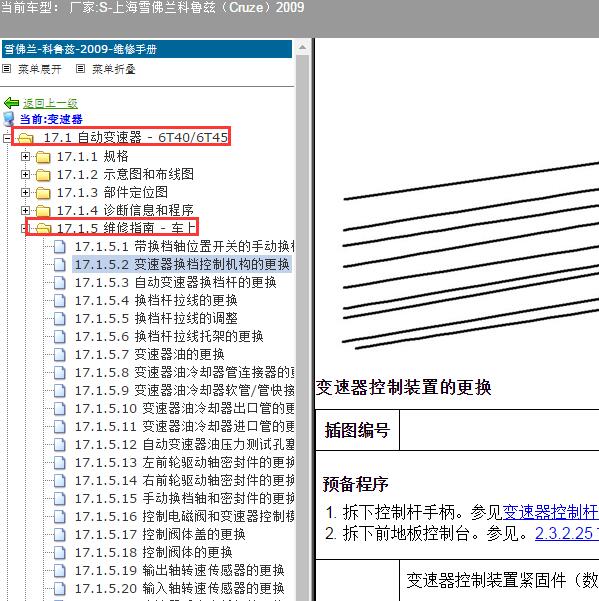
Task: Click document icon of item 17.1.5.4
Action: pyautogui.click(x=59, y=300)
